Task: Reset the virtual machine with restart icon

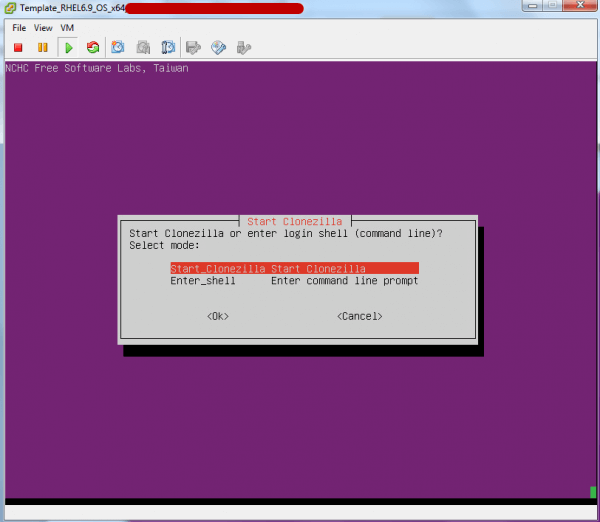Action: pyautogui.click(x=93, y=47)
